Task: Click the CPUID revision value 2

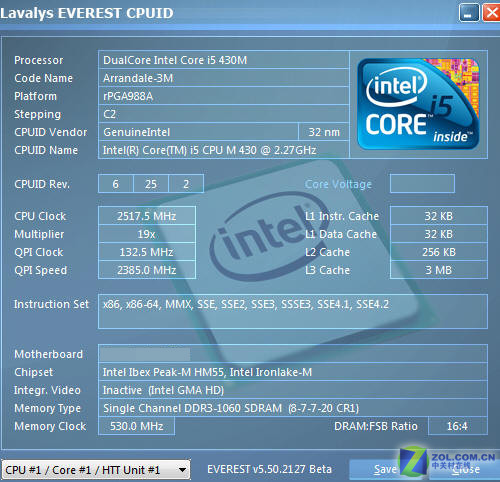Action: 186,184
